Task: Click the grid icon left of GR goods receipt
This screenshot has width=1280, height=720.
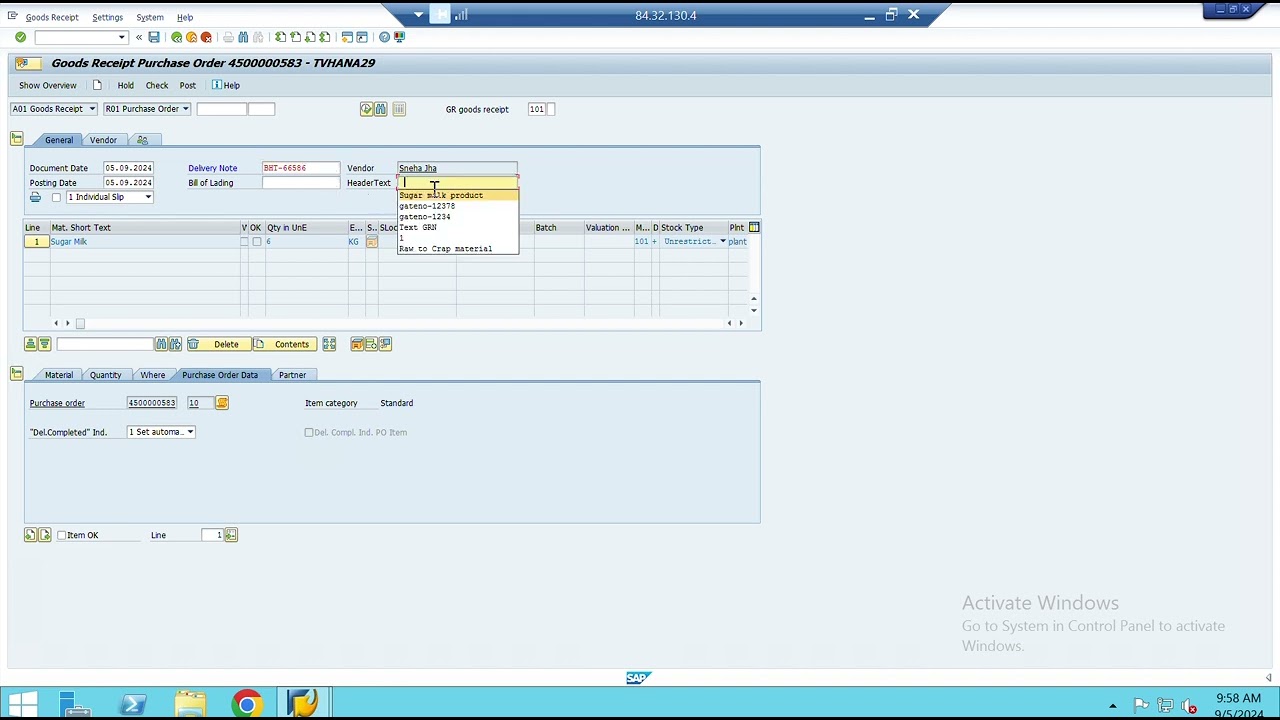Action: coord(399,109)
